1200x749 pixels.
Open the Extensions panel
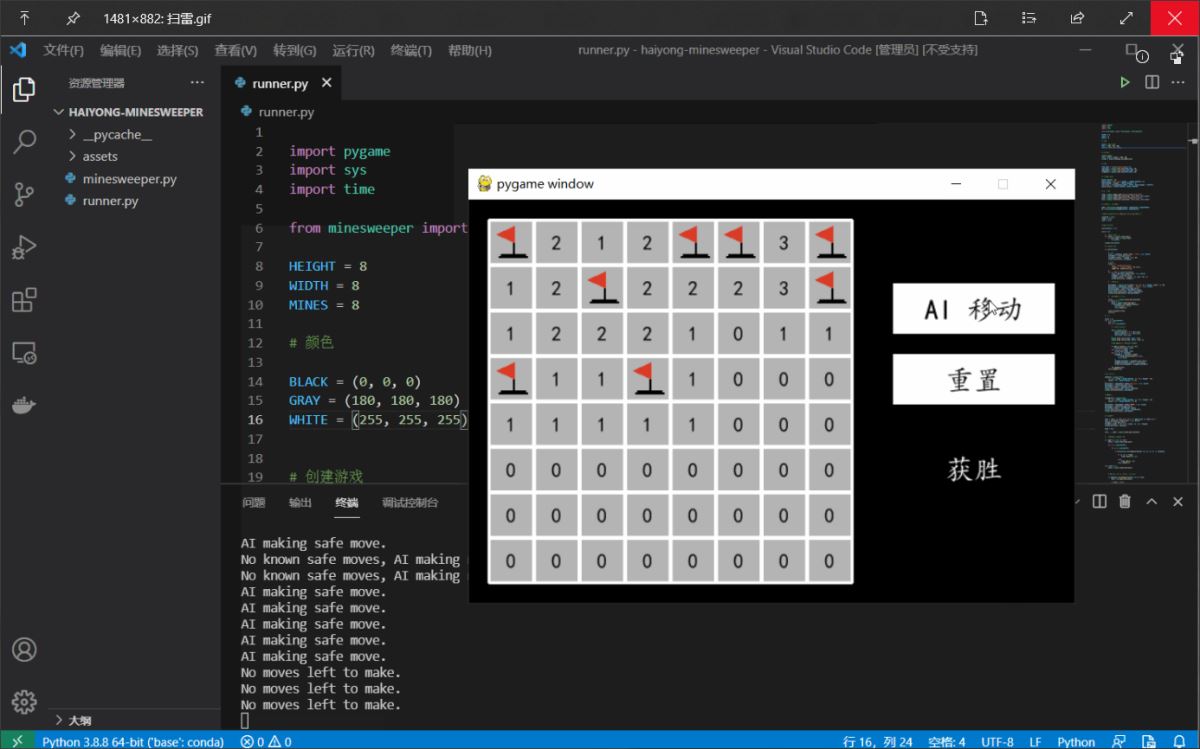24,301
